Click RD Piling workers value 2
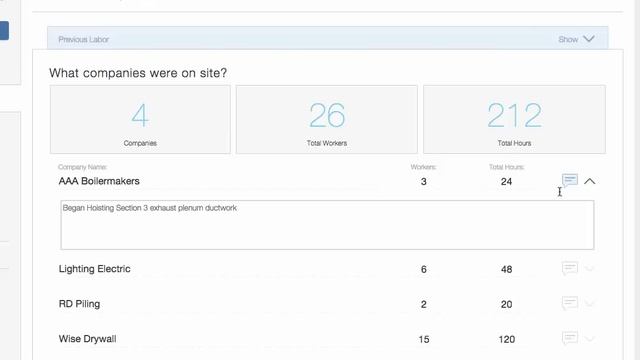 [x=424, y=304]
